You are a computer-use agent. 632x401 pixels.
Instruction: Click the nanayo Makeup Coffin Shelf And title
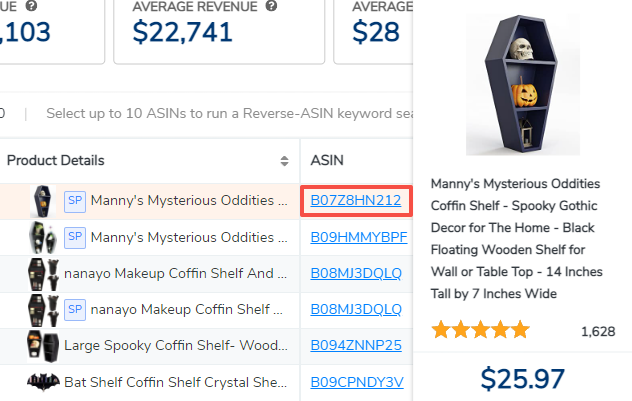coord(176,273)
